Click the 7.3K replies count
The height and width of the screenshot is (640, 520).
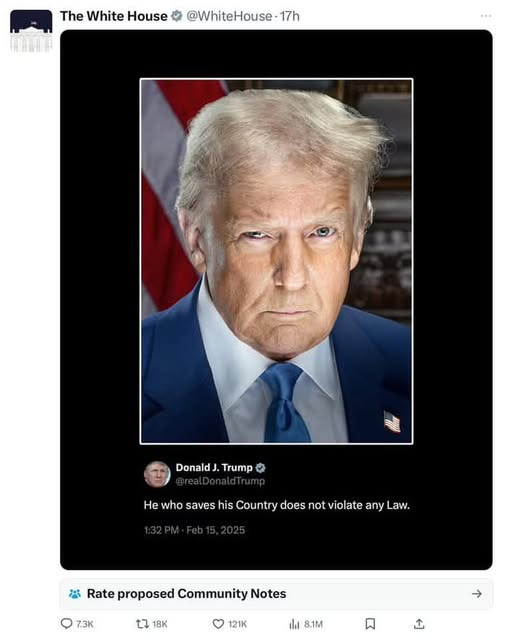coord(85,624)
